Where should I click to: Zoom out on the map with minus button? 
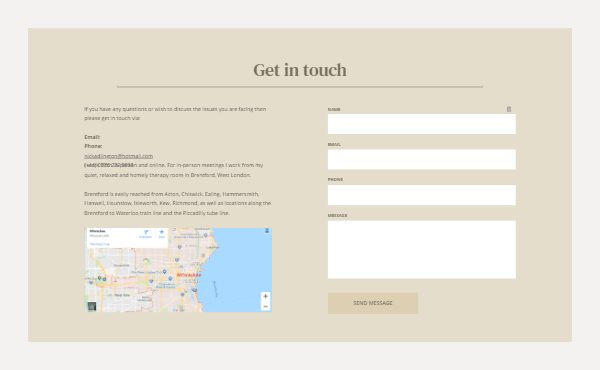pos(266,306)
